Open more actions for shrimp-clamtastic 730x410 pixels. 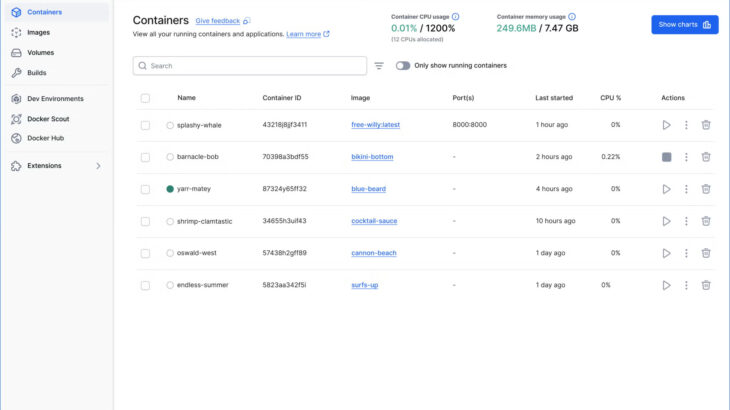point(686,222)
